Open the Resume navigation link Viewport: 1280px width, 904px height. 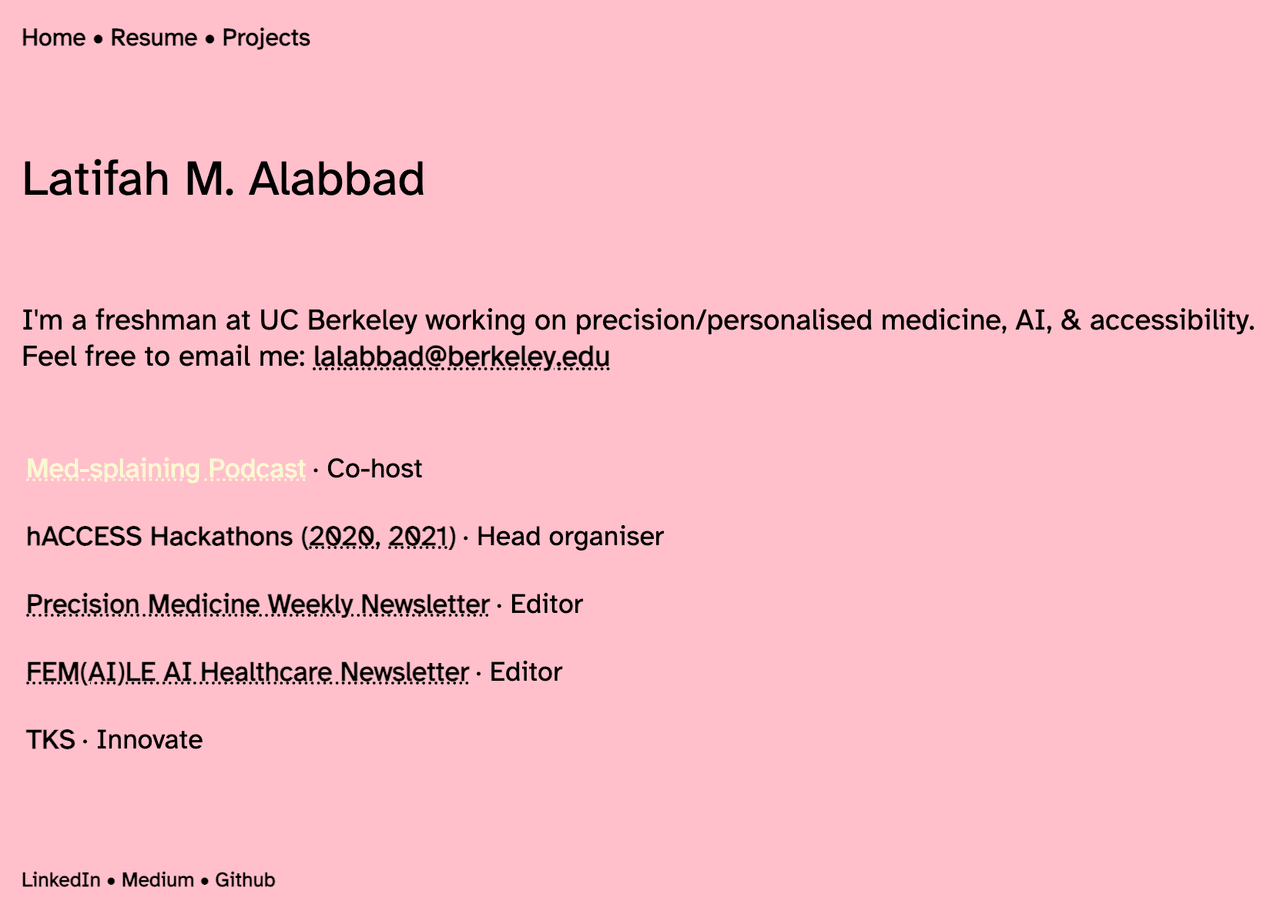(x=154, y=38)
